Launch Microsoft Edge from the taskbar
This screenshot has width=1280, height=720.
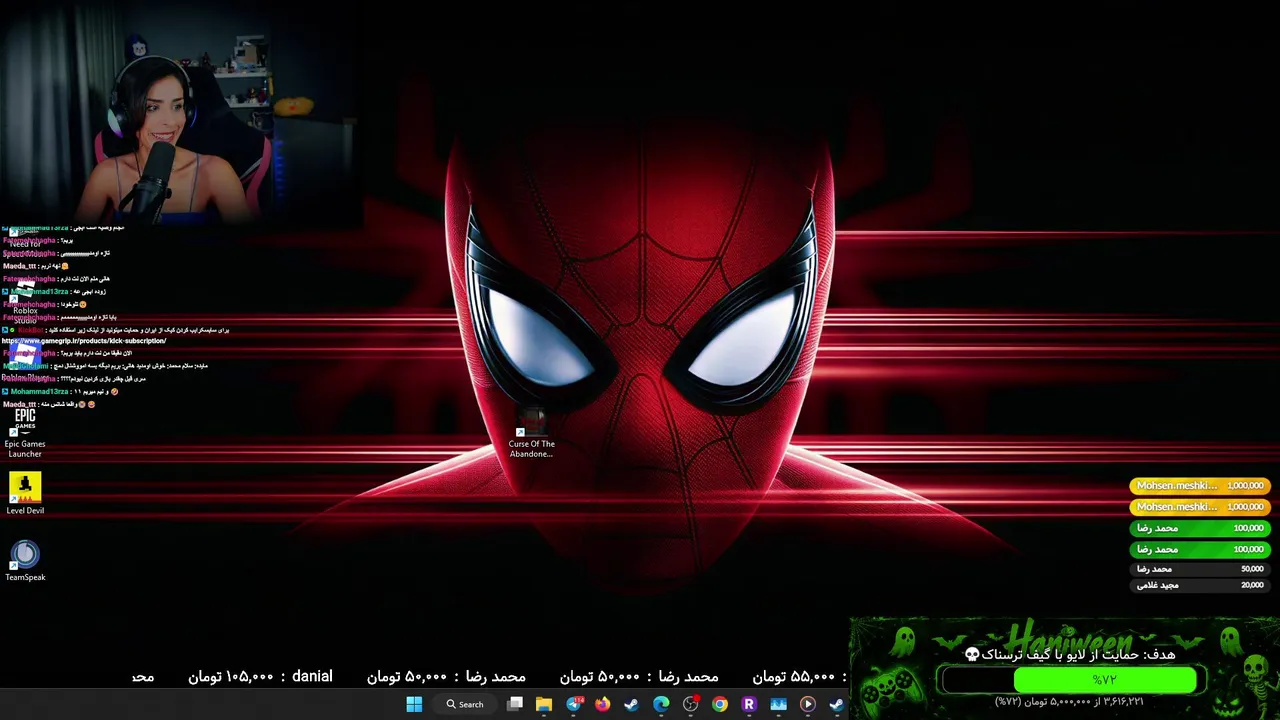pos(661,704)
